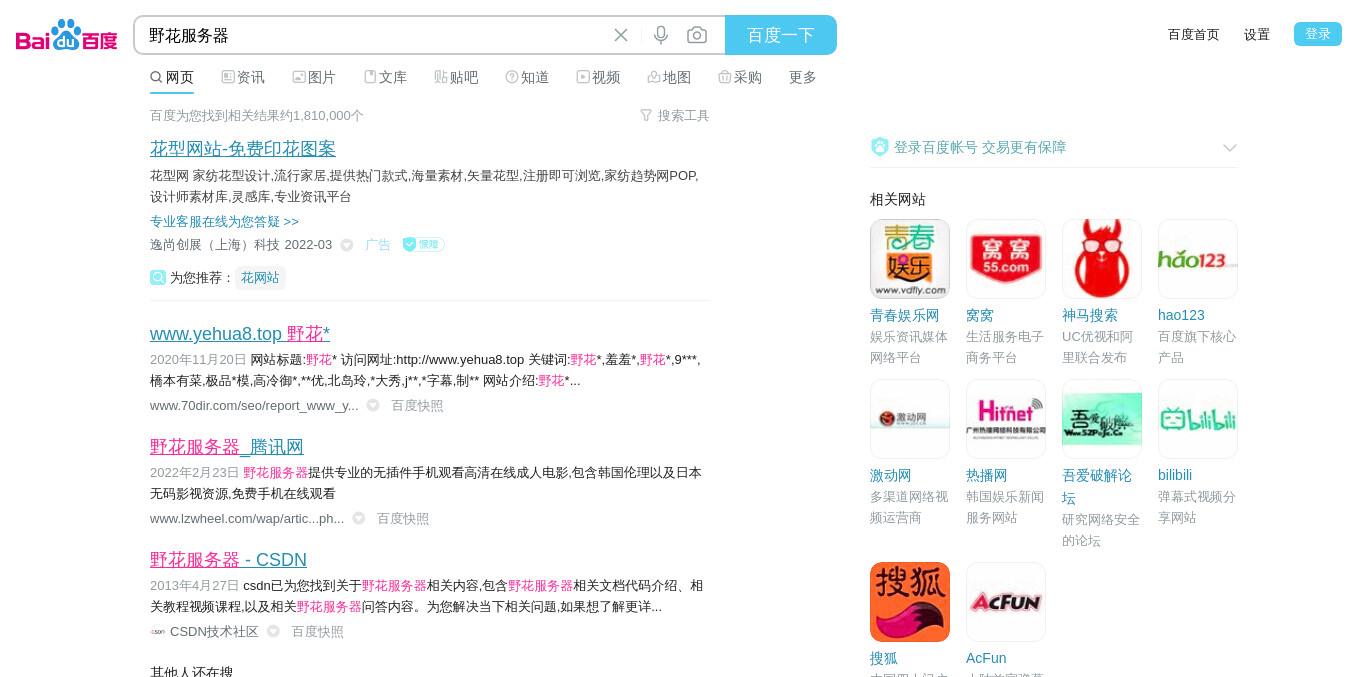Viewport: 1366px width, 677px height.
Task: Click the 青春娱乐网 thumbnail
Action: 910,259
